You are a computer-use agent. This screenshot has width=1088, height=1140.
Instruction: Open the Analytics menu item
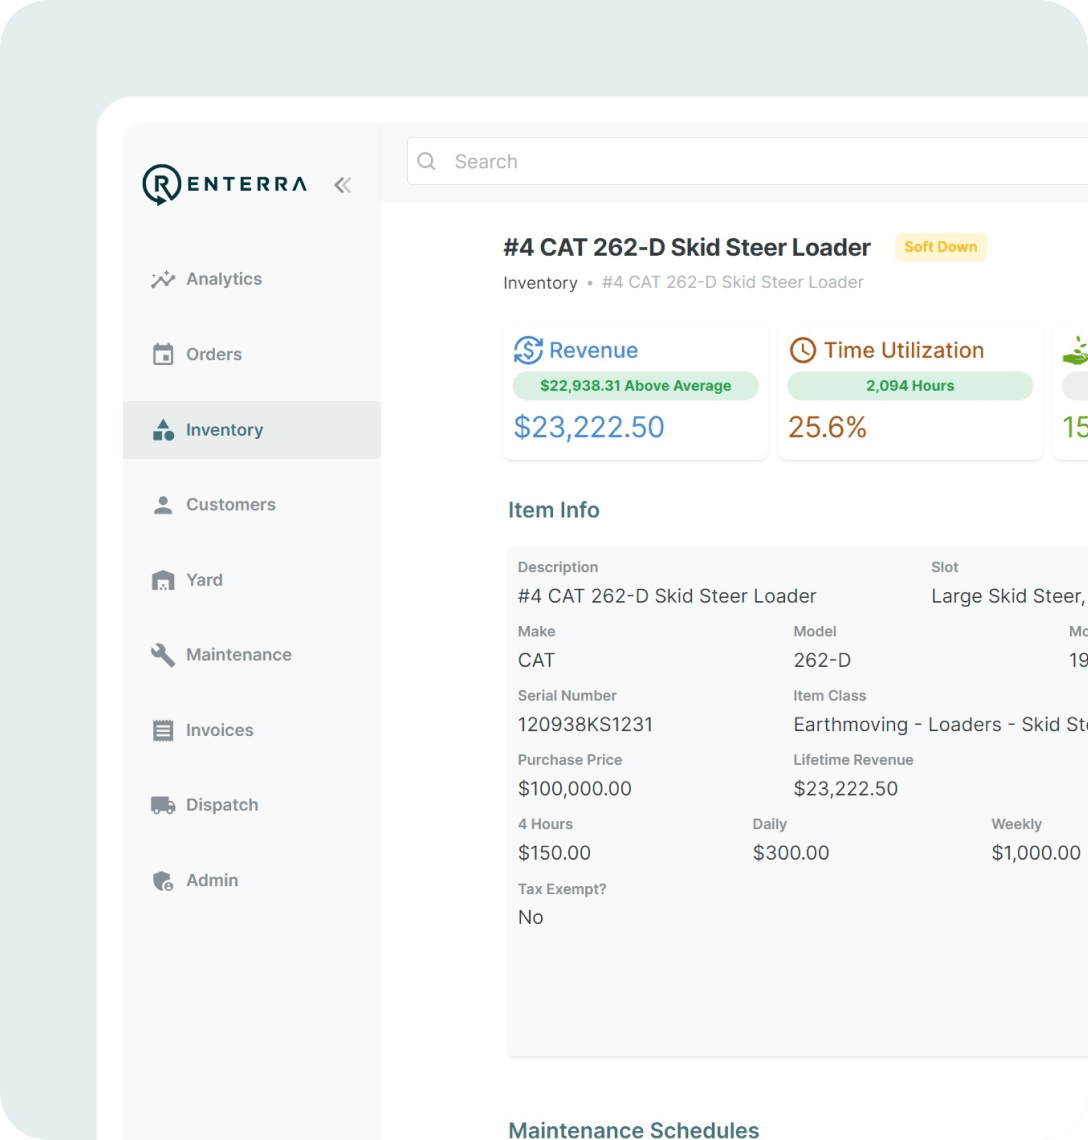[x=224, y=280]
